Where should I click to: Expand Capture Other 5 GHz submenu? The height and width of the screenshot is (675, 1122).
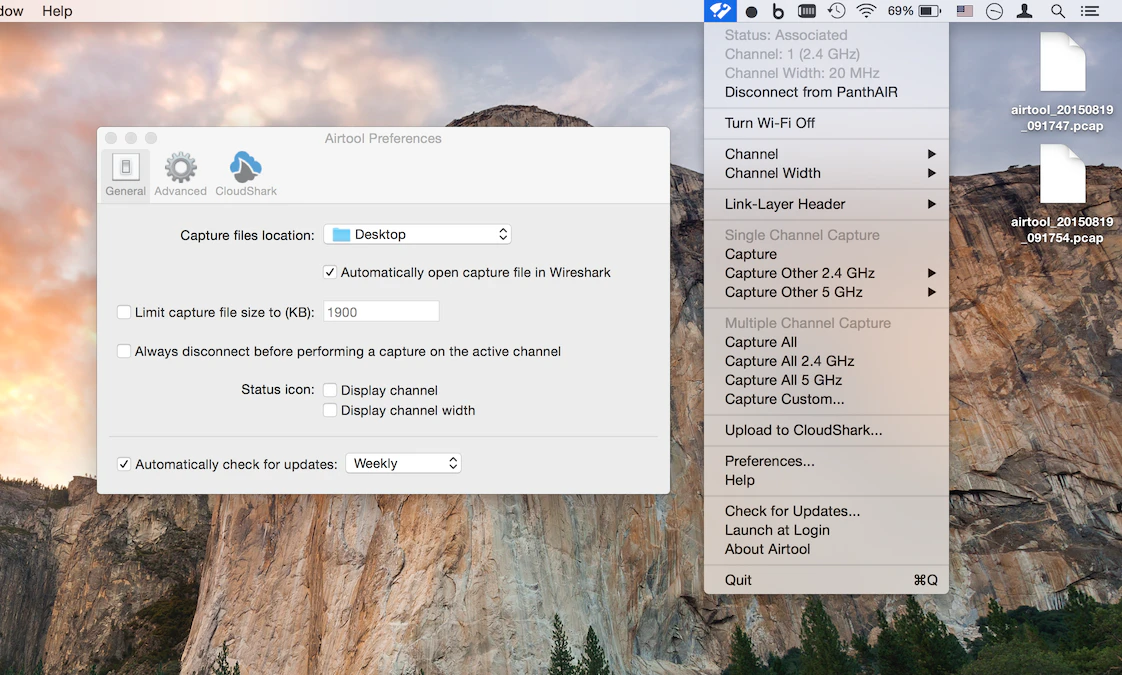[826, 292]
